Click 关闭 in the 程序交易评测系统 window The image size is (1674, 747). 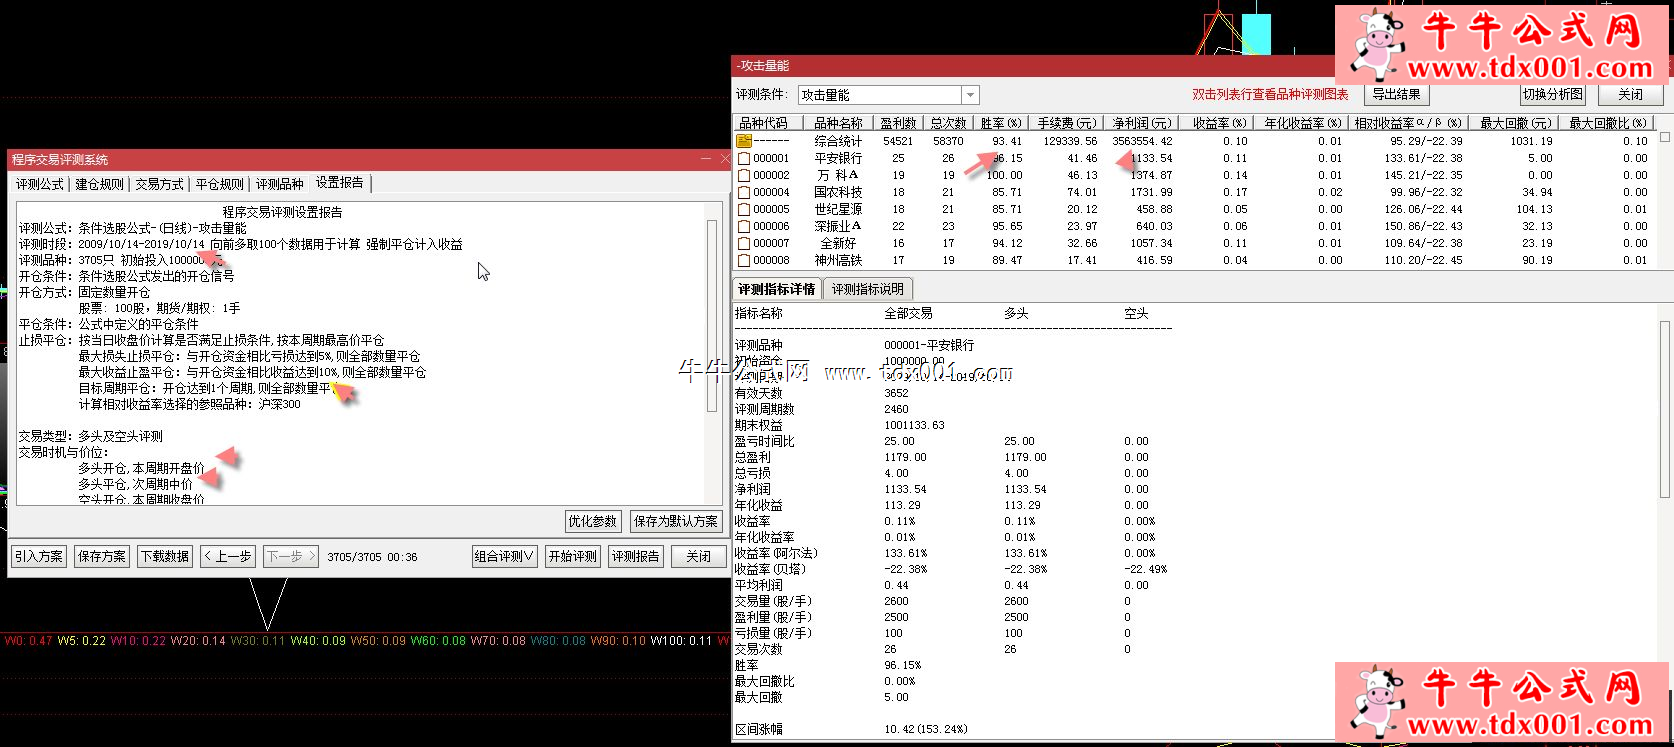coord(699,556)
